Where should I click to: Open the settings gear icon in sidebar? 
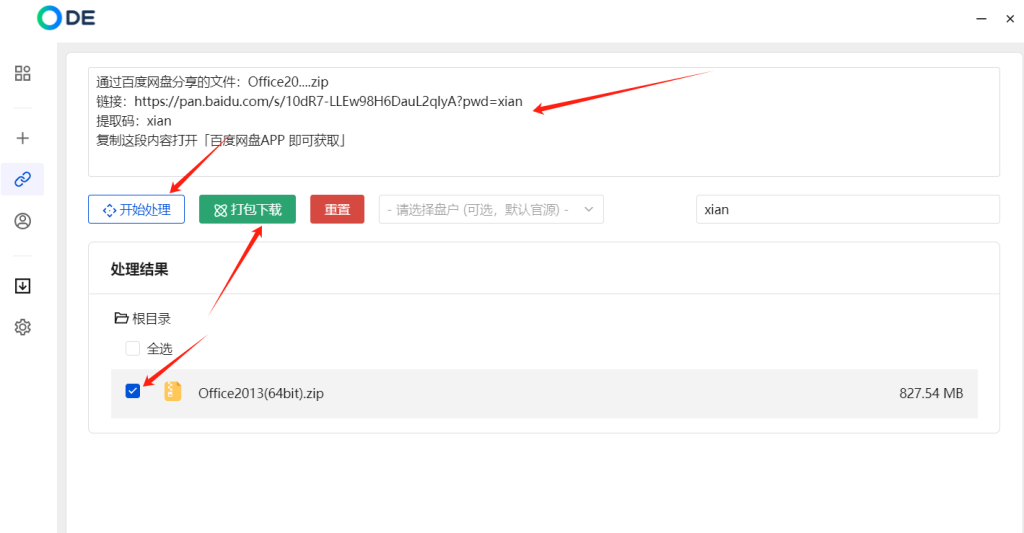point(23,327)
